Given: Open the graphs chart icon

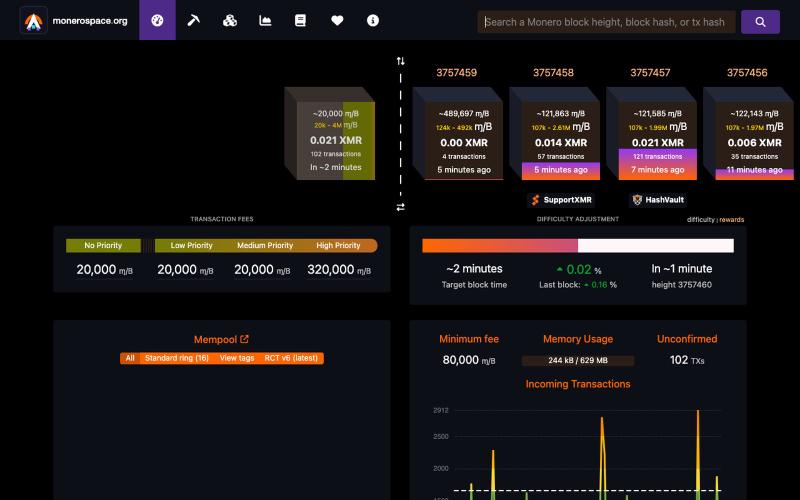Looking at the screenshot, I should coord(265,20).
